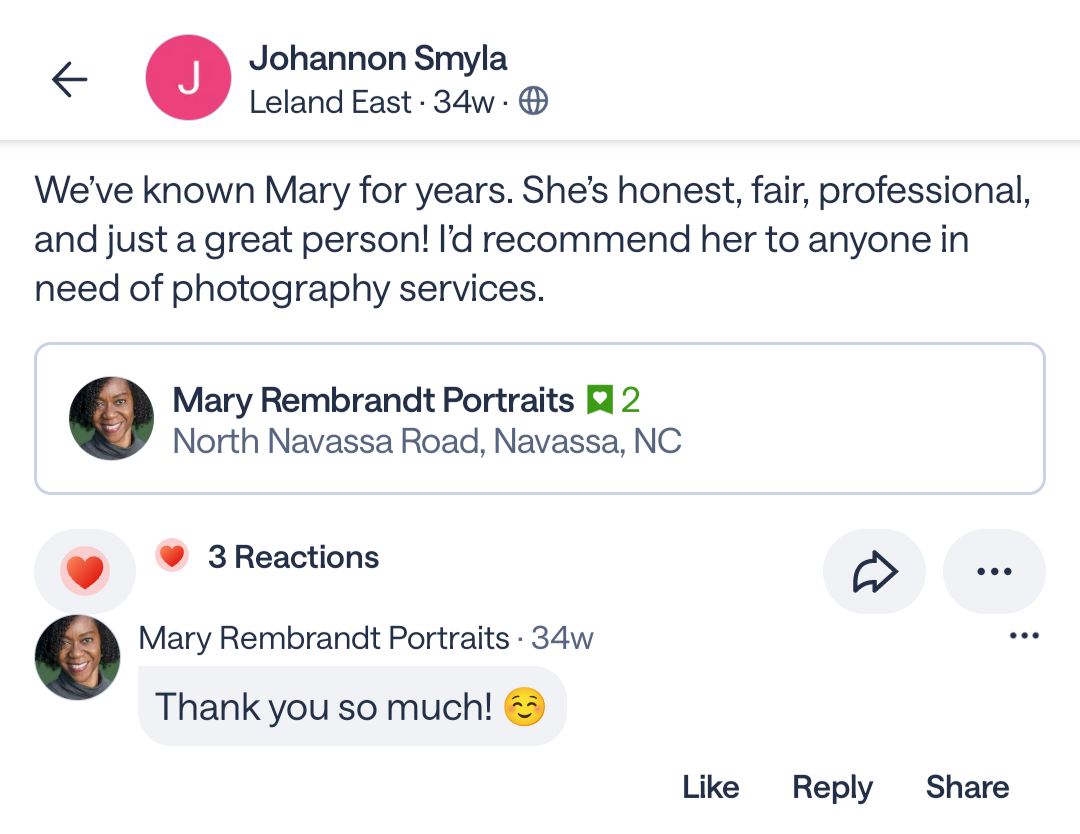1080x834 pixels.
Task: Click the North Navassa Road address
Action: click(x=427, y=441)
